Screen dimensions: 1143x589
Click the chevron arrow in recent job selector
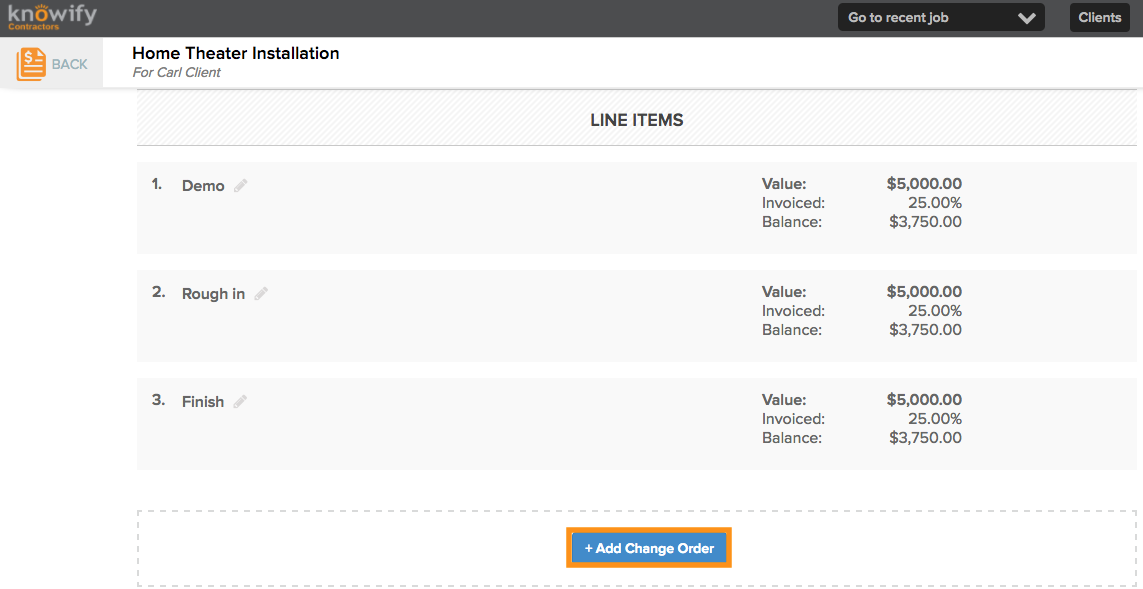[1026, 18]
